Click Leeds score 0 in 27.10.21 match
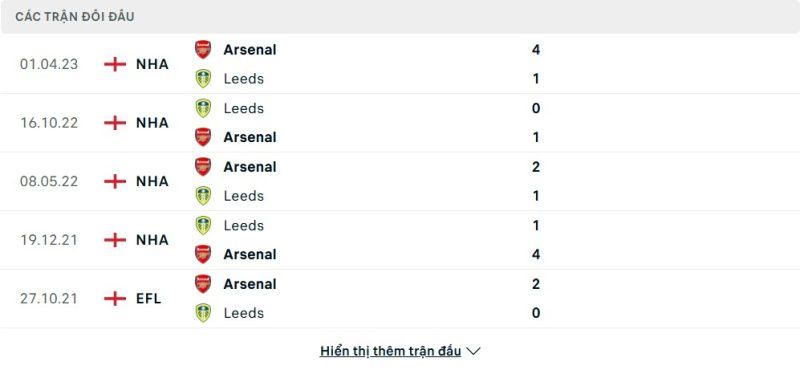This screenshot has height=374, width=800. 536,313
